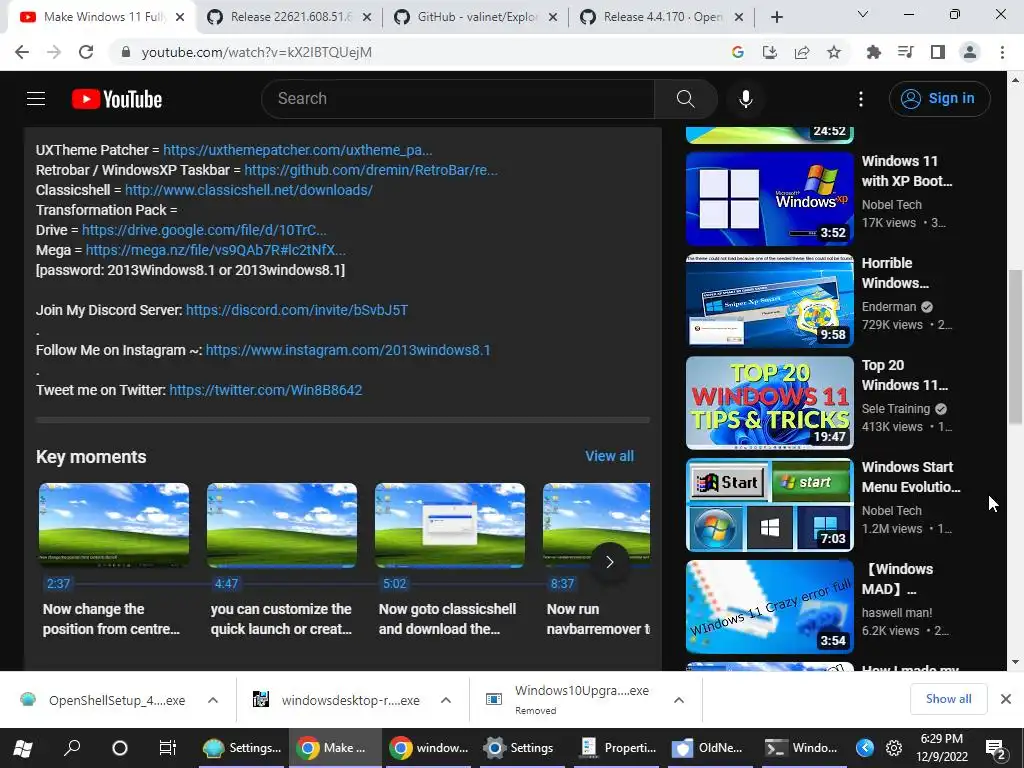Expand options for OpenShellSetup download

pyautogui.click(x=213, y=700)
